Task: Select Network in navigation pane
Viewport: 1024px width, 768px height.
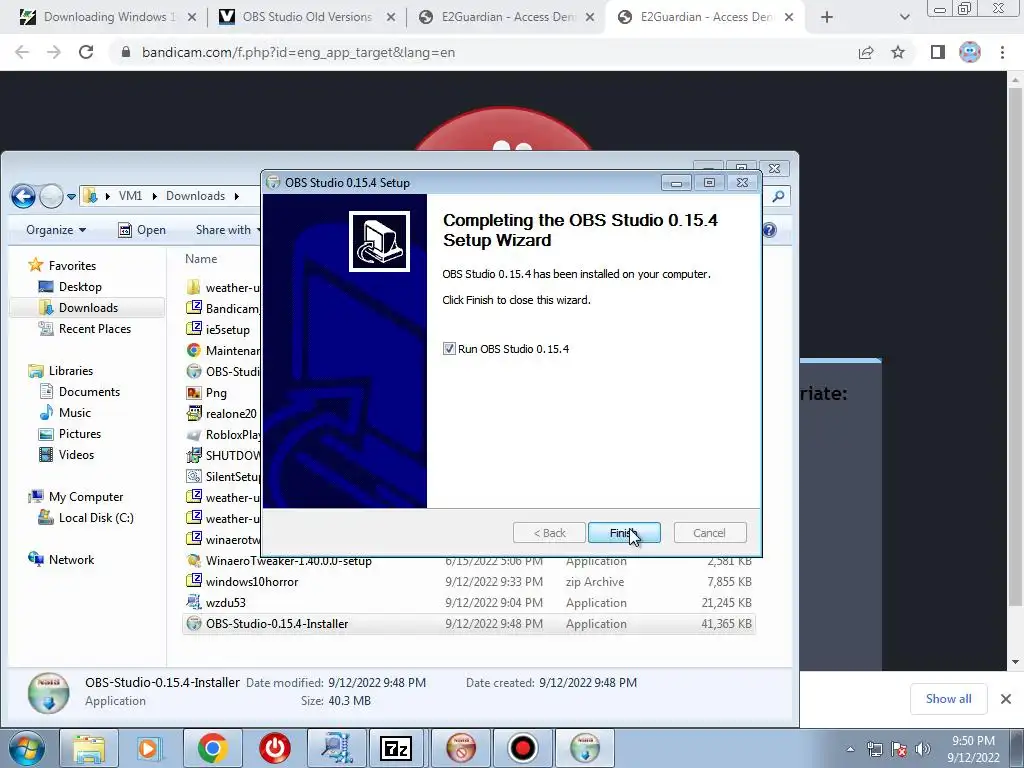Action: pos(71,560)
